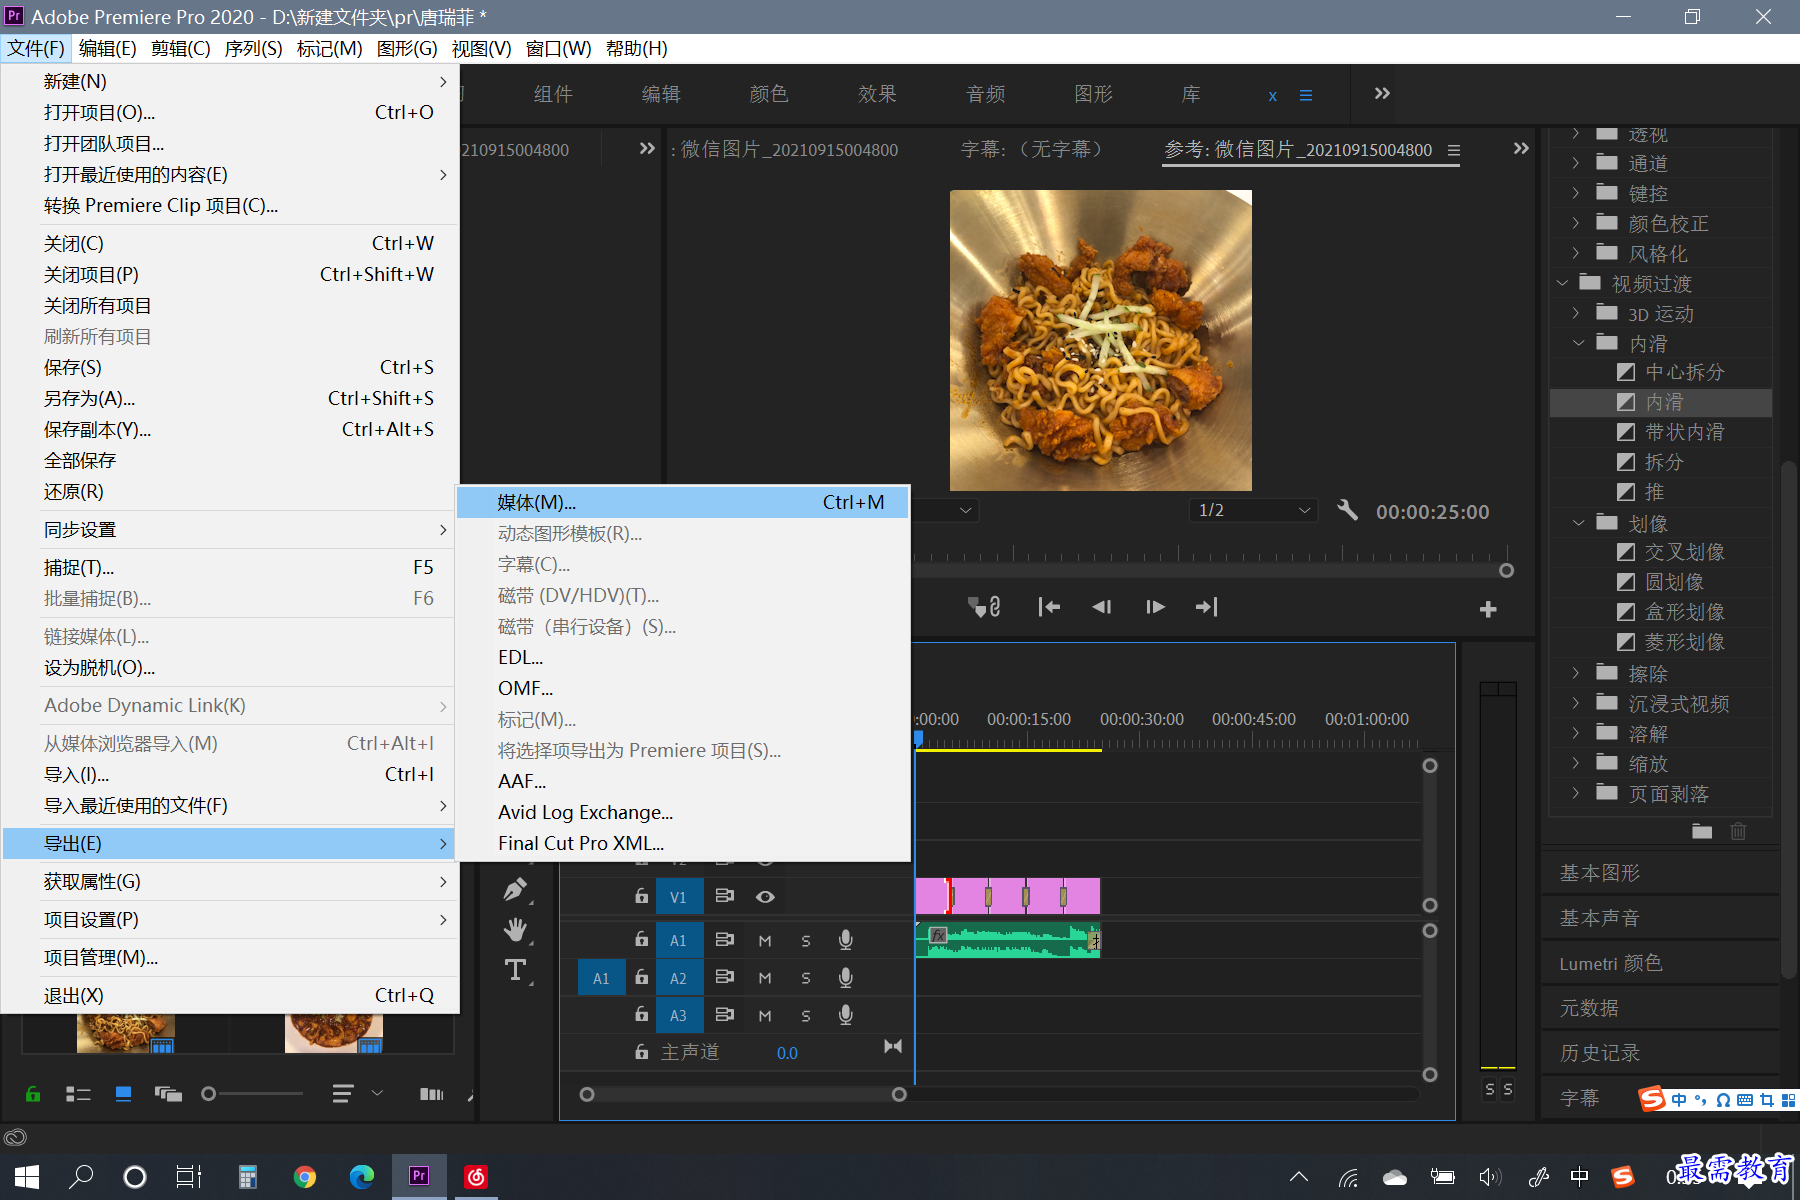Solo audio track A3
1800x1200 pixels.
click(806, 1015)
